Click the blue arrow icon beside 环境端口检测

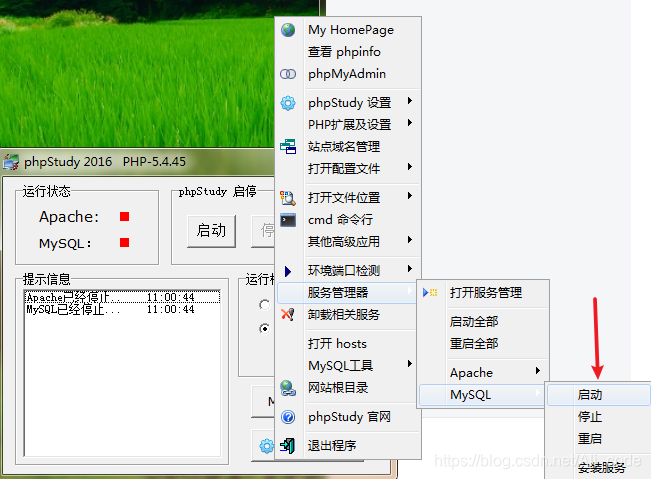[x=288, y=271]
